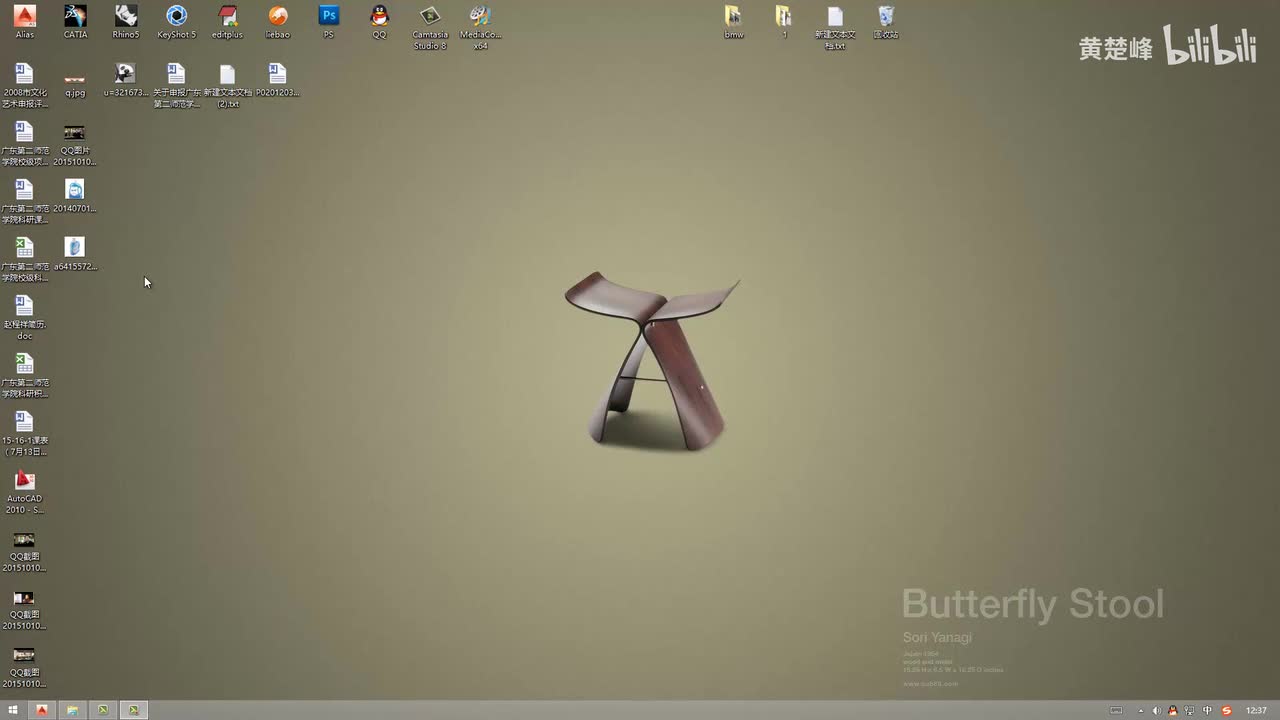Select the editplus desktop shortcut
Viewport: 1280px width, 720px height.
pyautogui.click(x=228, y=22)
